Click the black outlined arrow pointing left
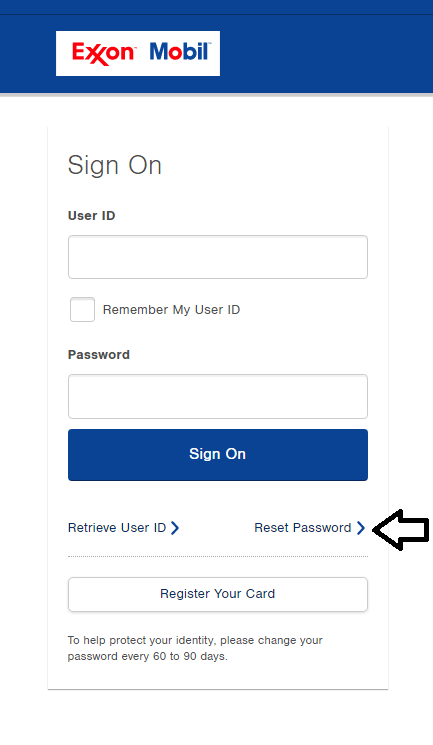Screen dimensions: 433x745 click(401, 530)
